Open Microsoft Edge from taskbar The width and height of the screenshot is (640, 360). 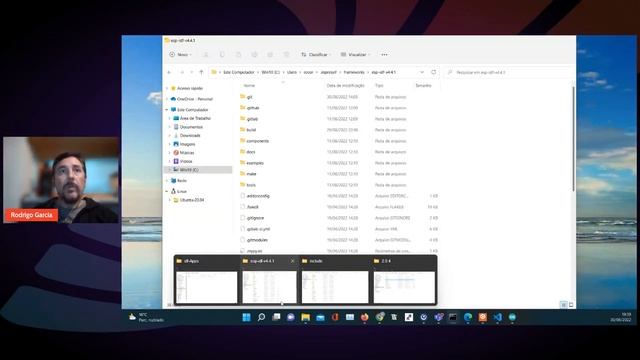tap(468, 317)
